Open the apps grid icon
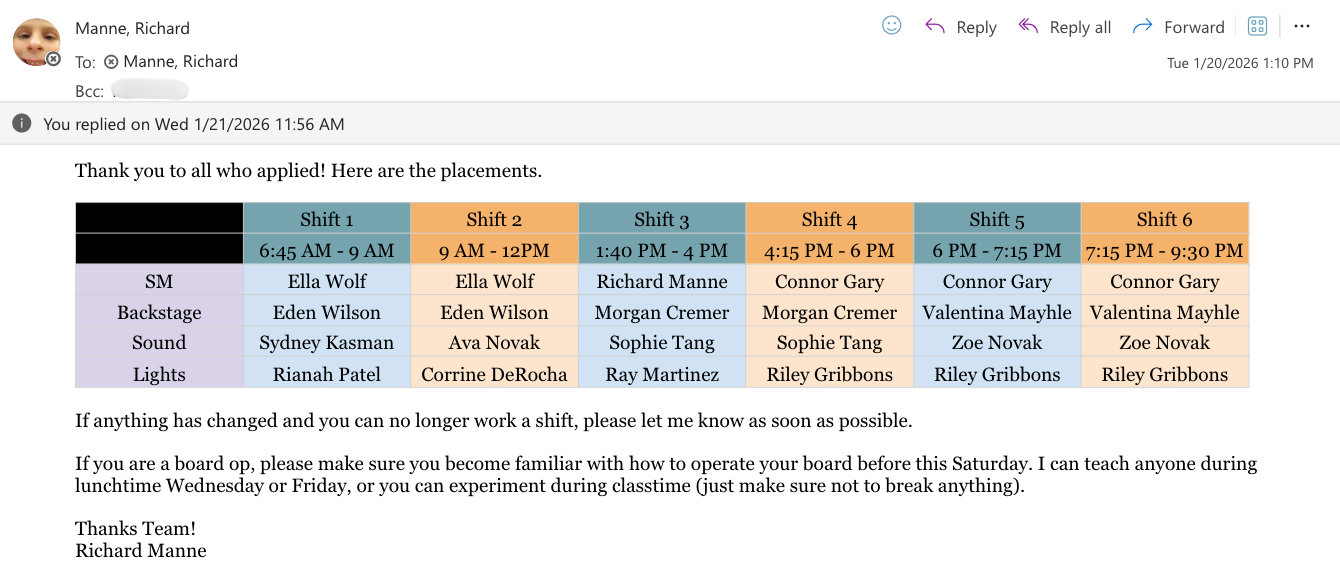The width and height of the screenshot is (1340, 578). coord(1258,27)
